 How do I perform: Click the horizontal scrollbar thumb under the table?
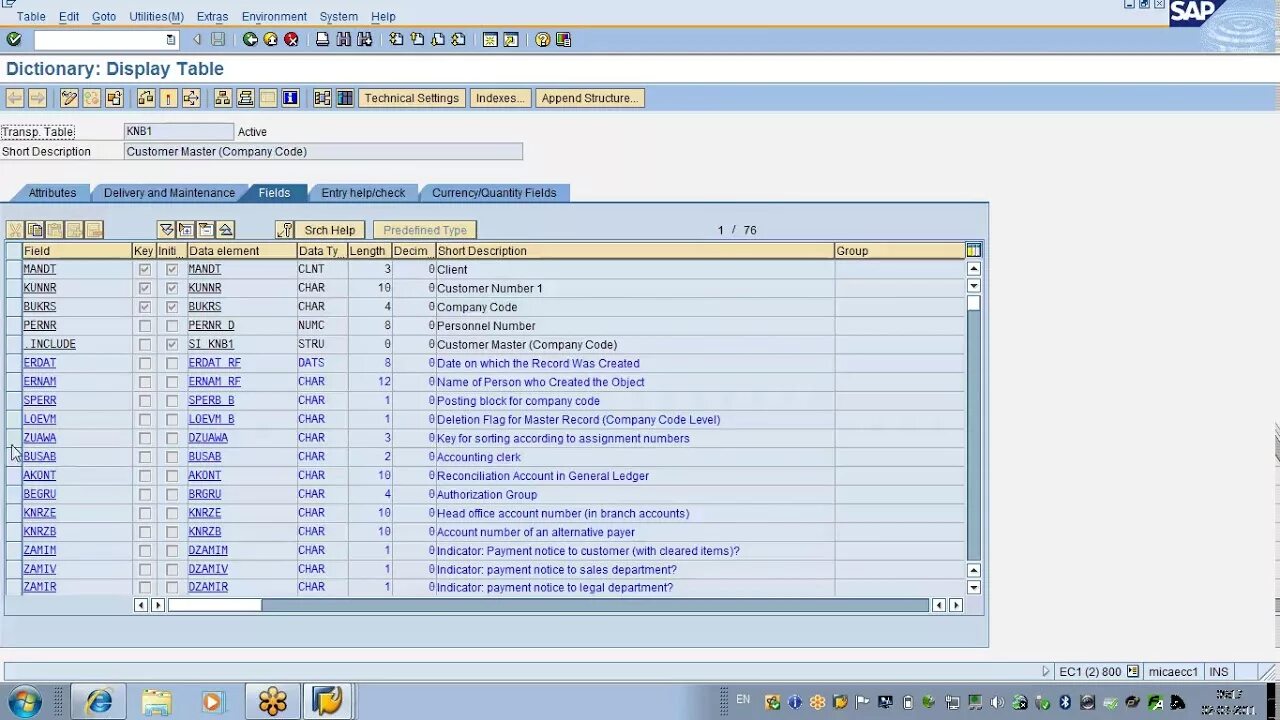tap(215, 605)
